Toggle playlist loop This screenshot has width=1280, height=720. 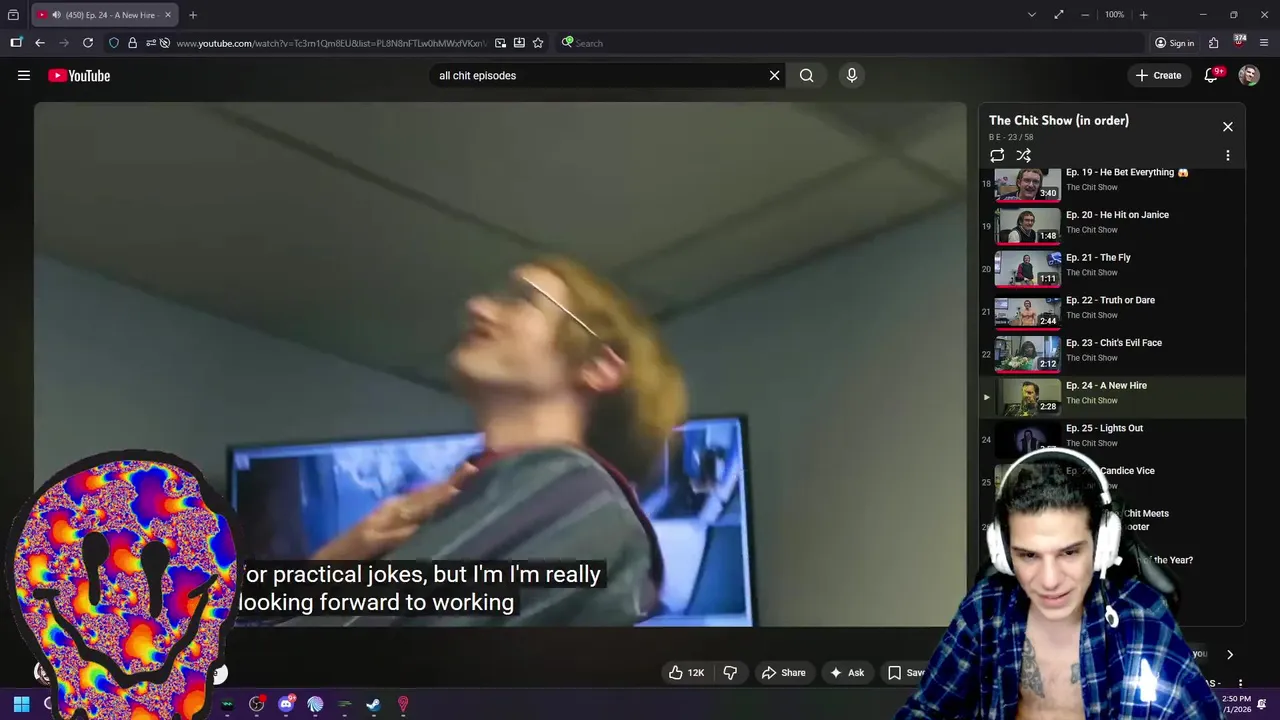click(997, 155)
